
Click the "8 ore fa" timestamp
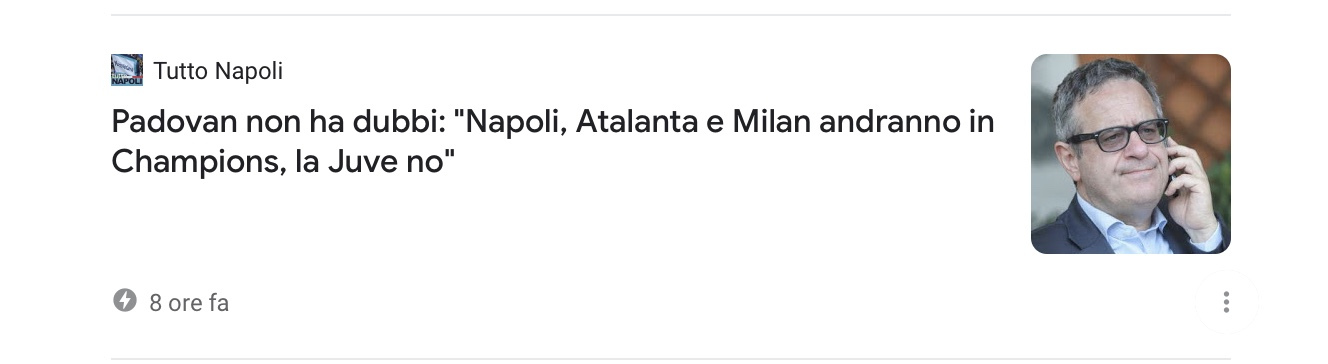(189, 303)
